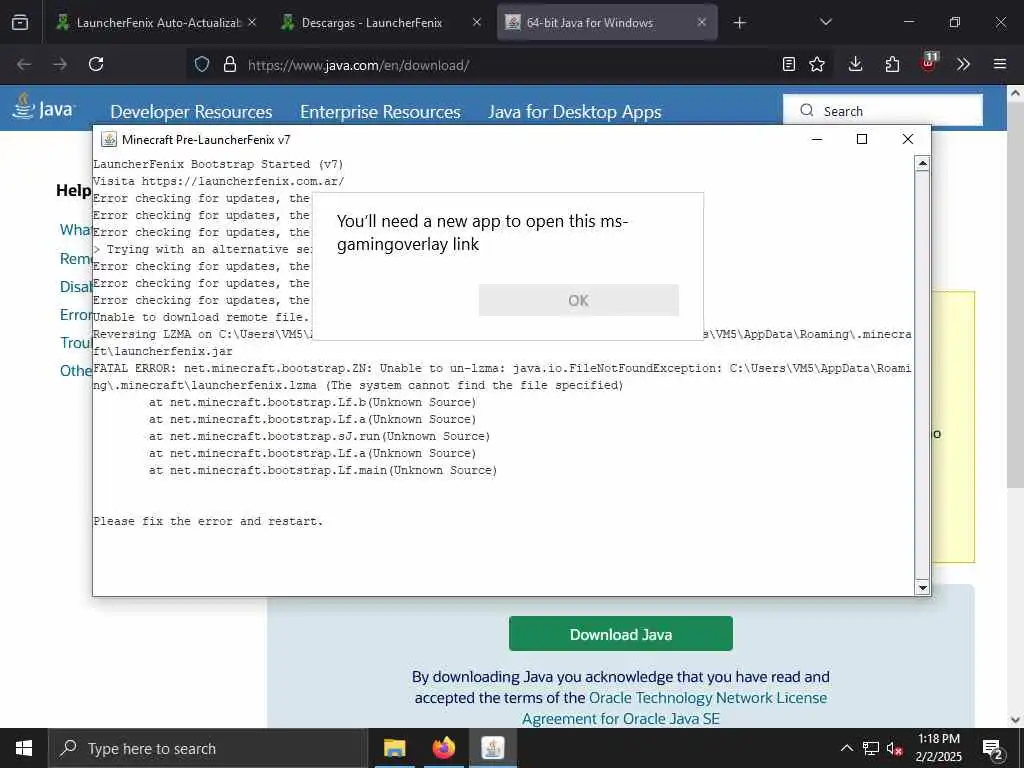Maximize the Minecraft Pre-LauncherFenix window

pyautogui.click(x=861, y=139)
